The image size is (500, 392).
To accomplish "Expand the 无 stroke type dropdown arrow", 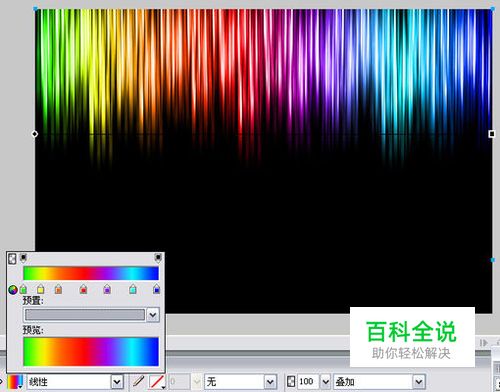I will [270, 382].
